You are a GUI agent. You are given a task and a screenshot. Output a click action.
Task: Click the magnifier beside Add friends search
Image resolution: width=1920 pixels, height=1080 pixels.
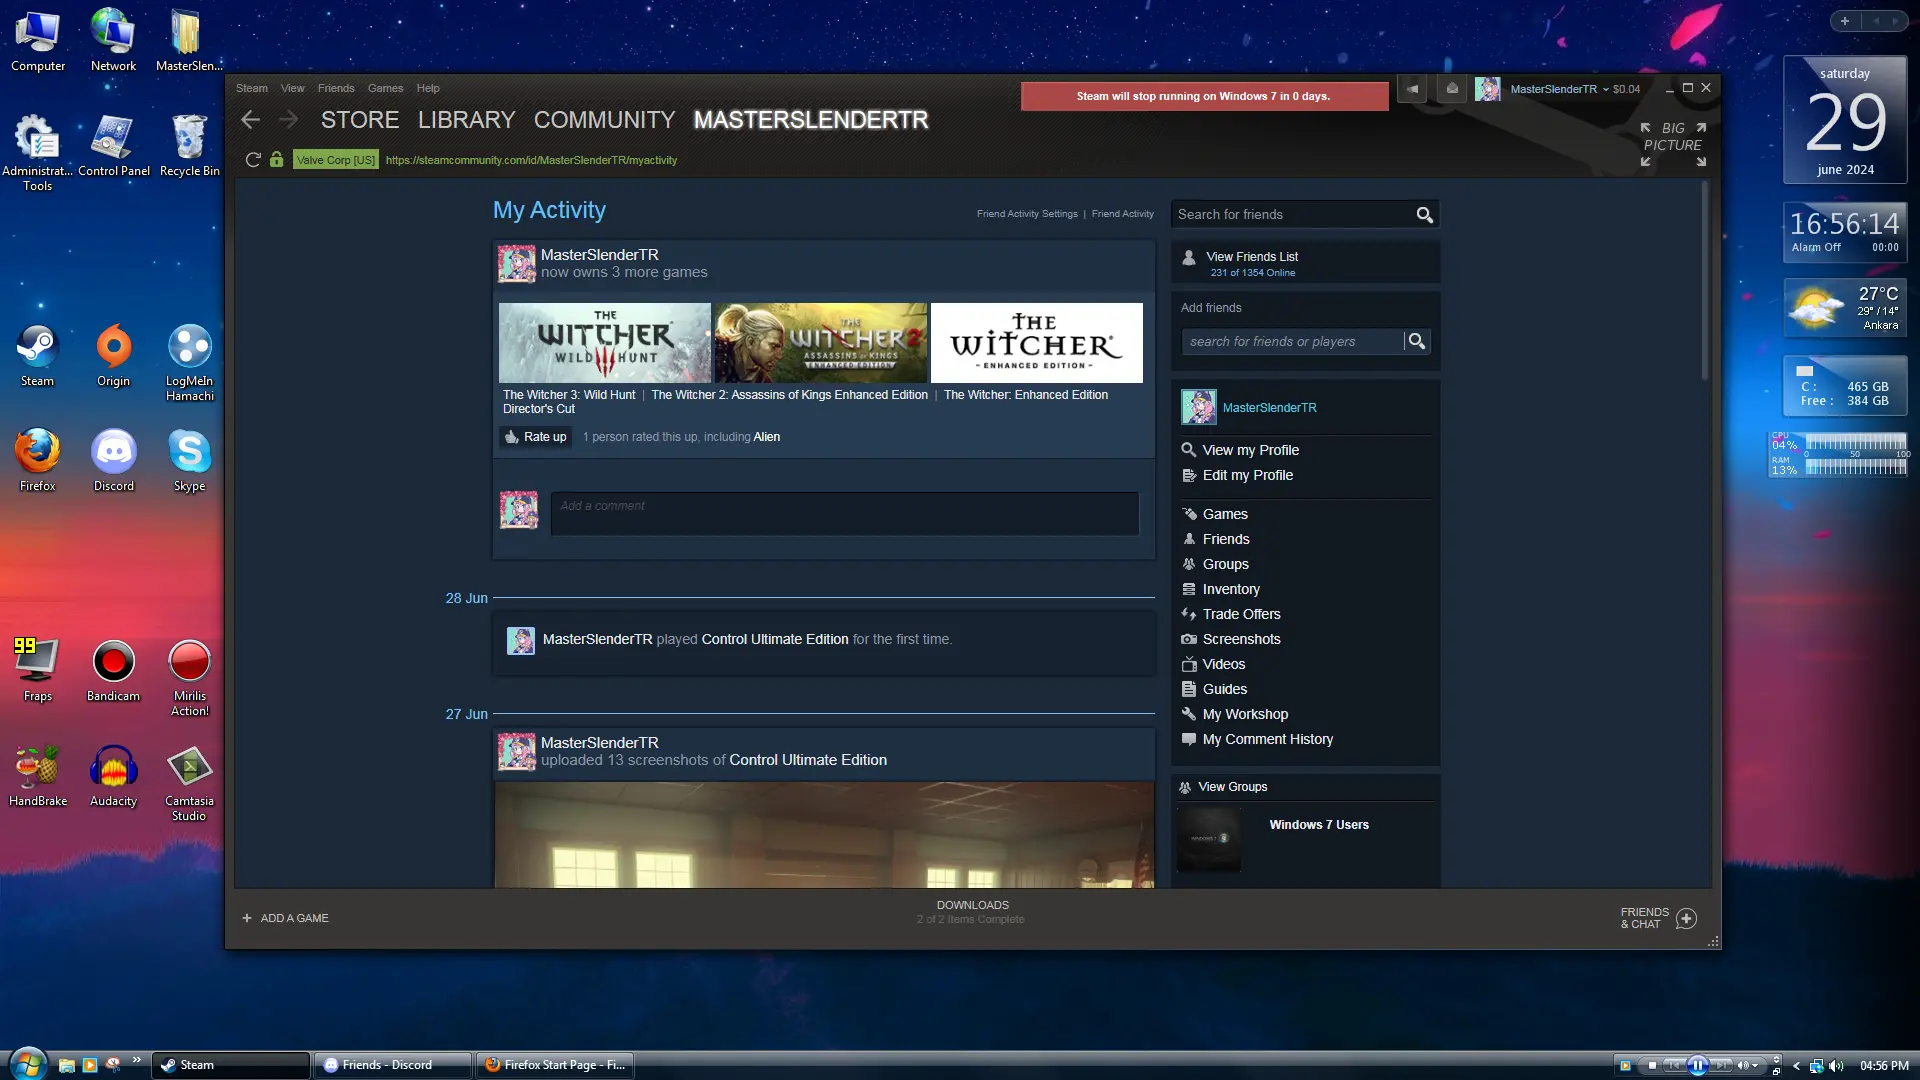[x=1417, y=342]
